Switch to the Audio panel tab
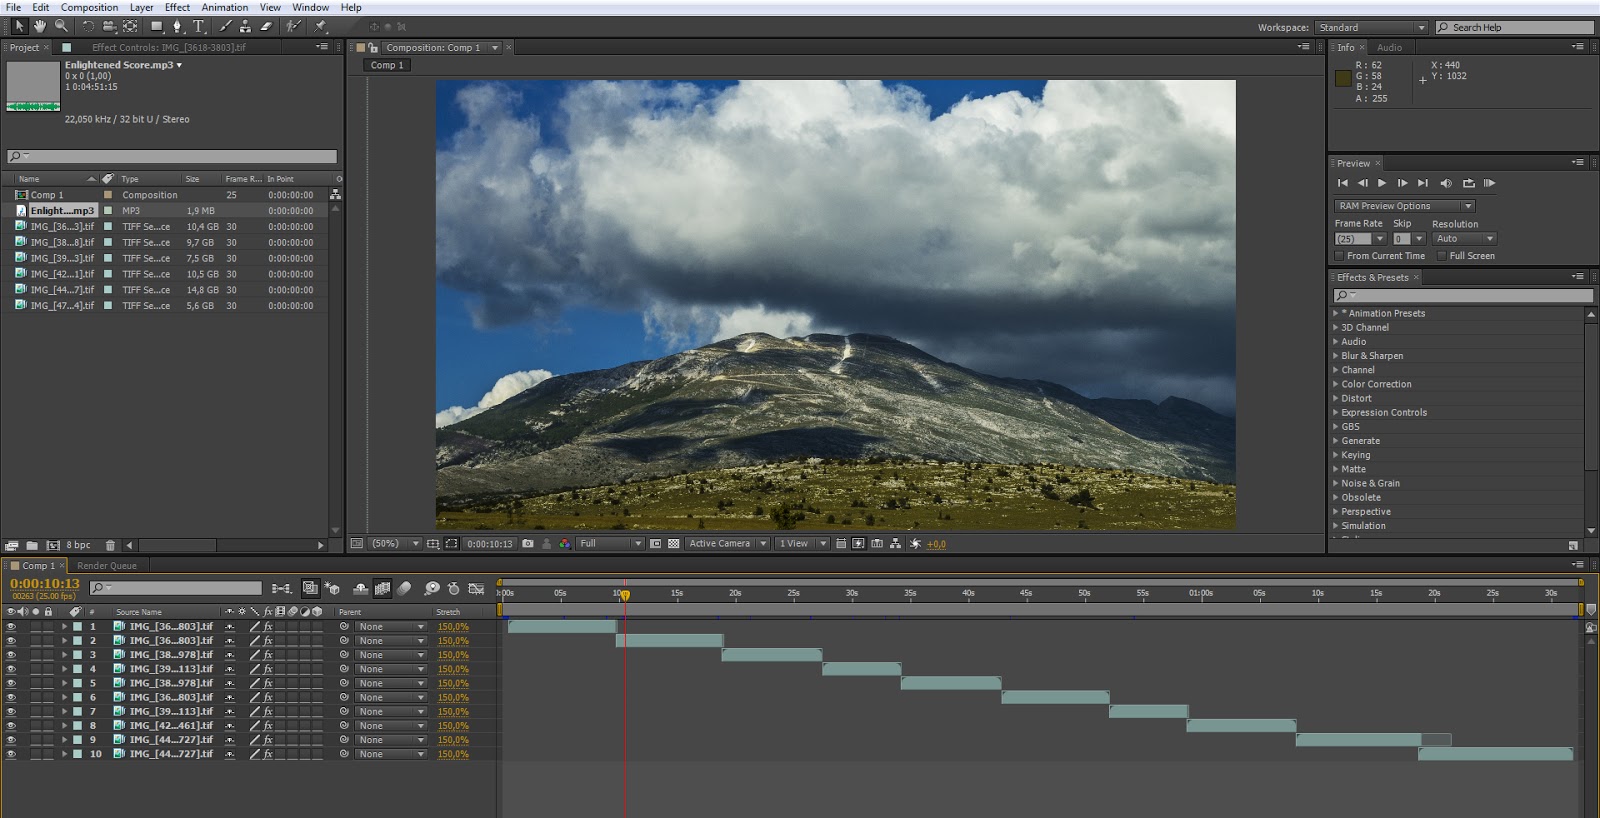The width and height of the screenshot is (1600, 818). pos(1390,48)
